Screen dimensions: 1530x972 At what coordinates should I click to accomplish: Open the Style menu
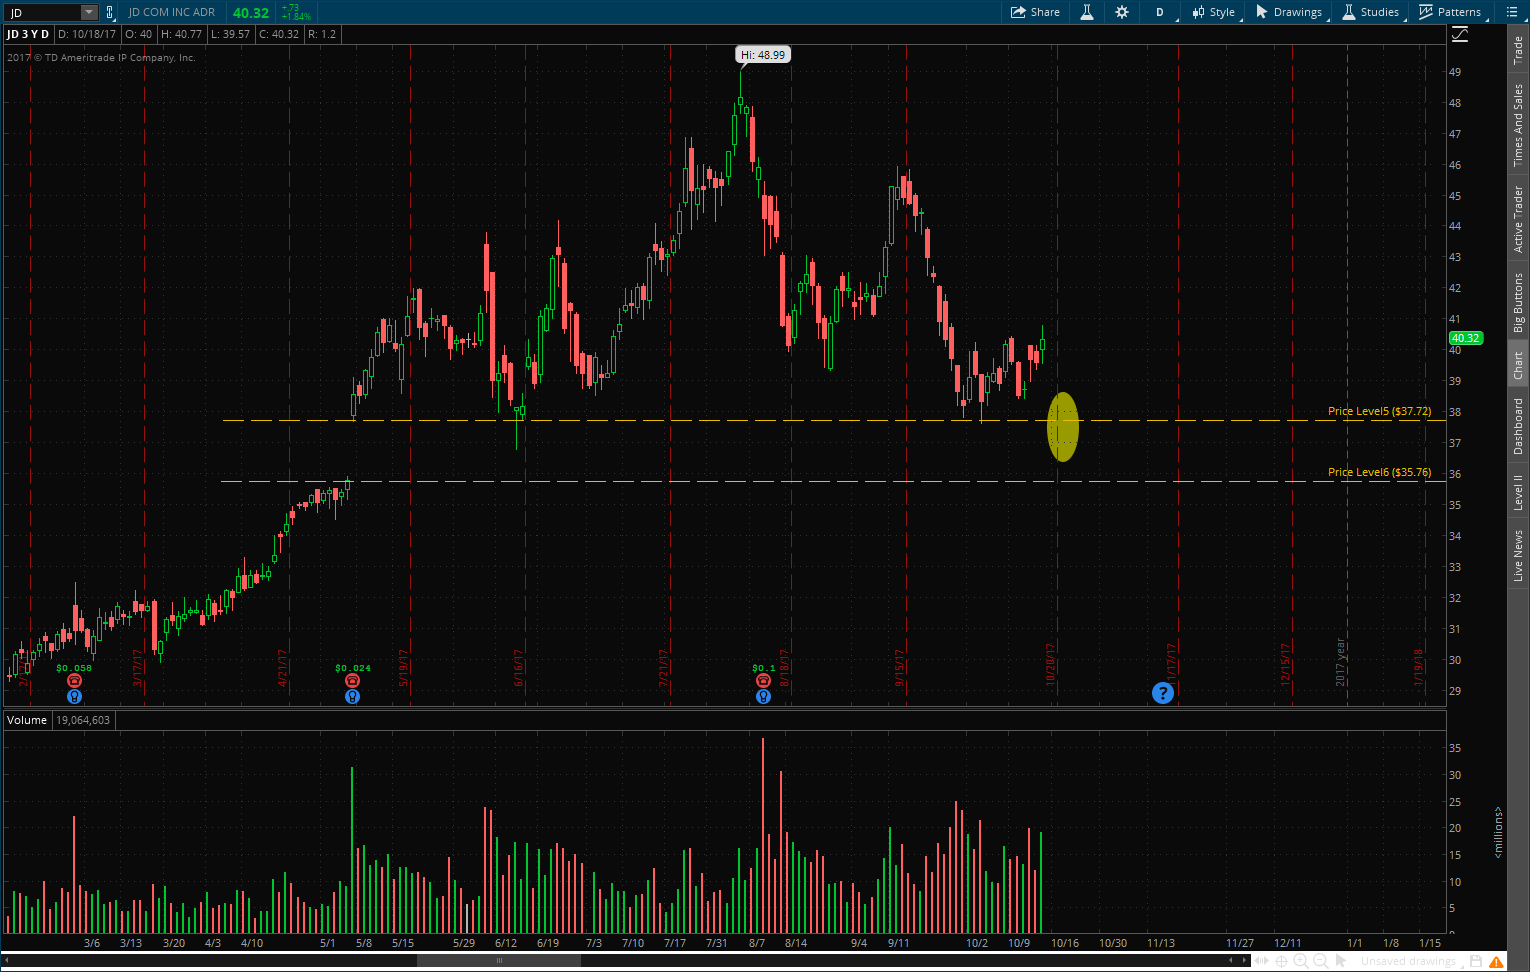click(1213, 12)
